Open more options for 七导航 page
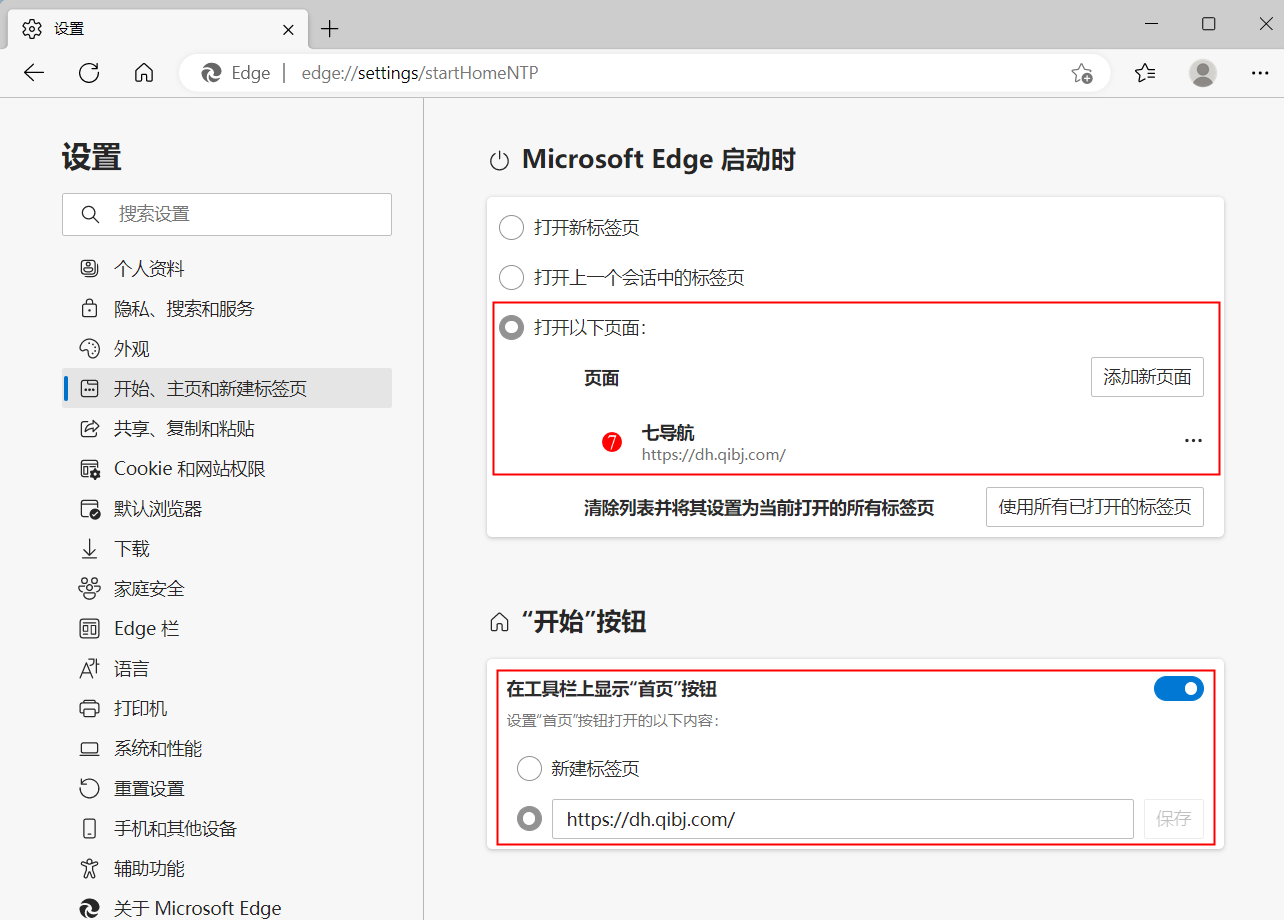 pos(1193,441)
